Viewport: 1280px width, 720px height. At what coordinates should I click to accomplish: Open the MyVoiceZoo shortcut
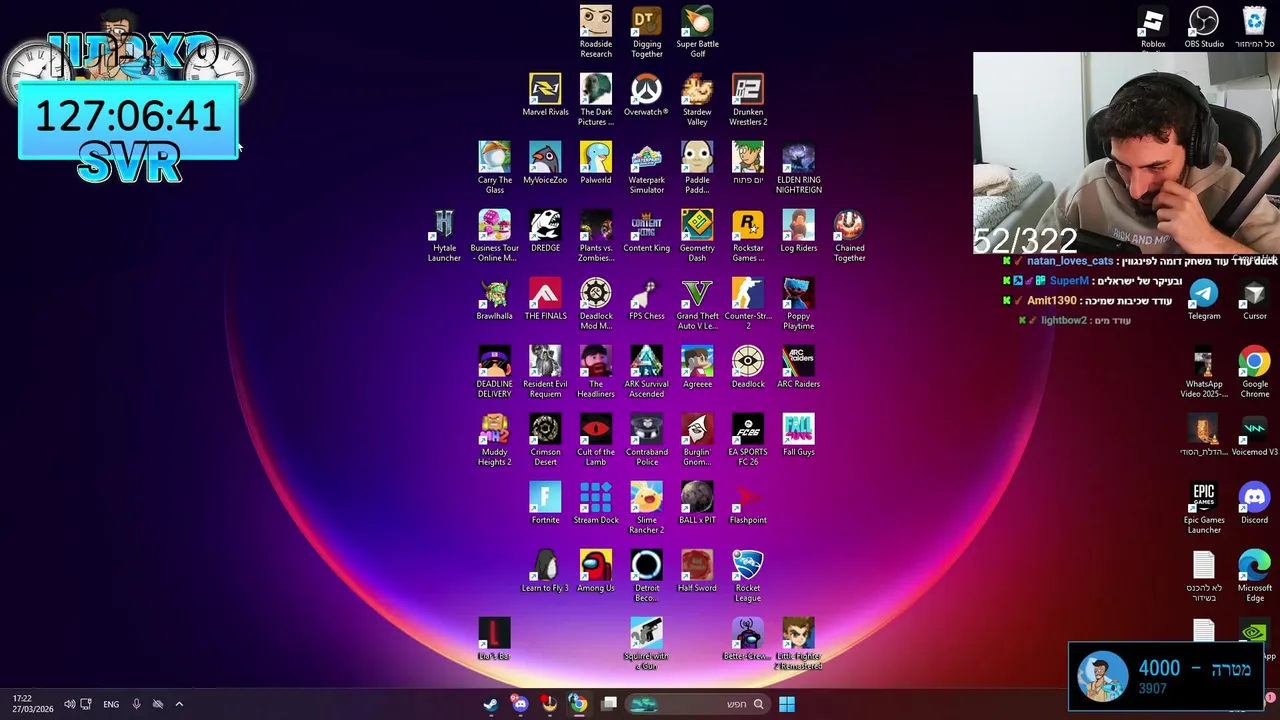tap(545, 163)
